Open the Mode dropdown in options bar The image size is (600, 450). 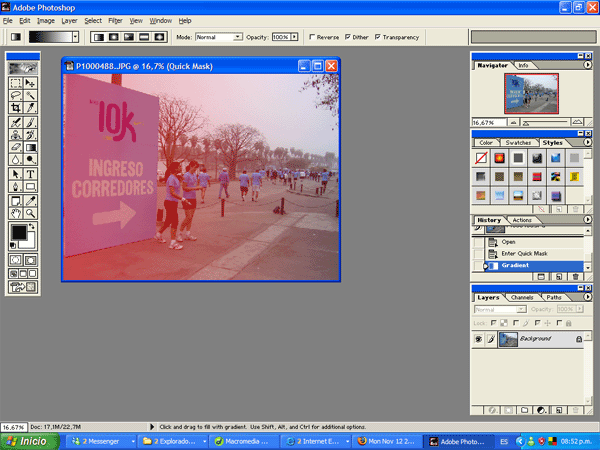(x=238, y=37)
